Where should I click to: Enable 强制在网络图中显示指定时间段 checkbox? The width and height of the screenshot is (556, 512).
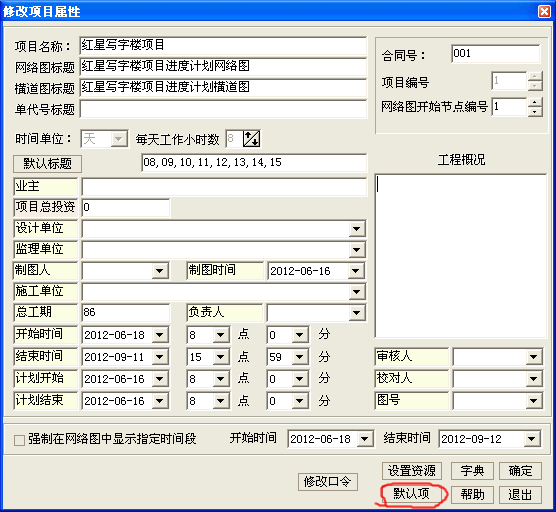19,440
